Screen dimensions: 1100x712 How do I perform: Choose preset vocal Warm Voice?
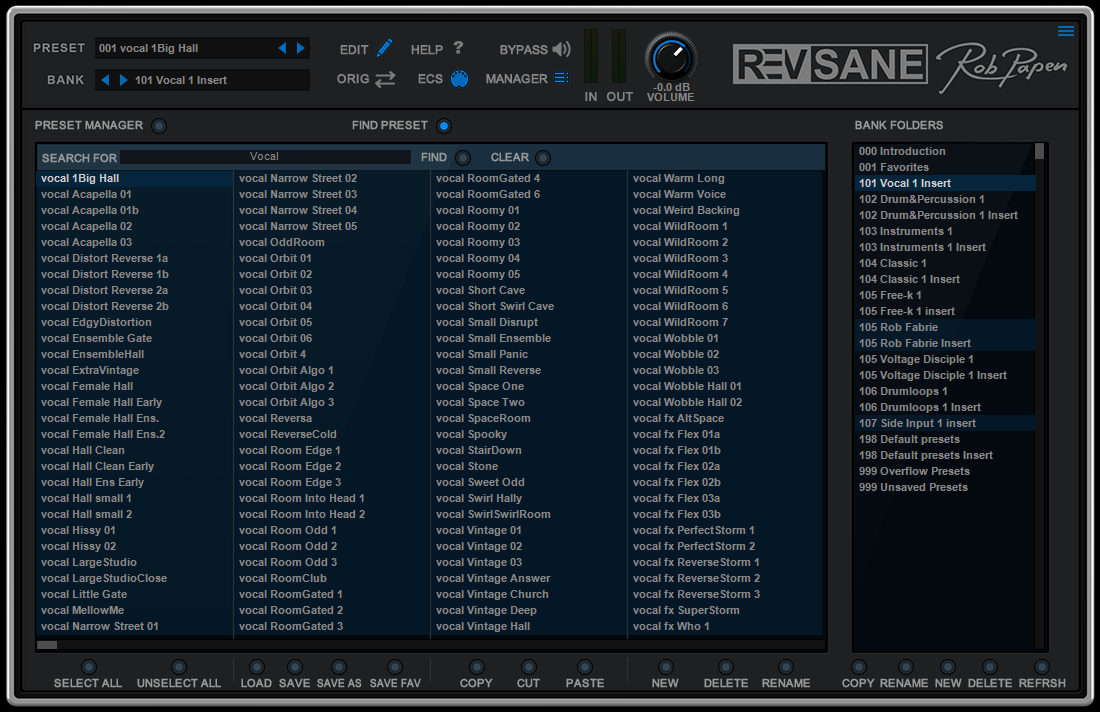pyautogui.click(x=726, y=194)
